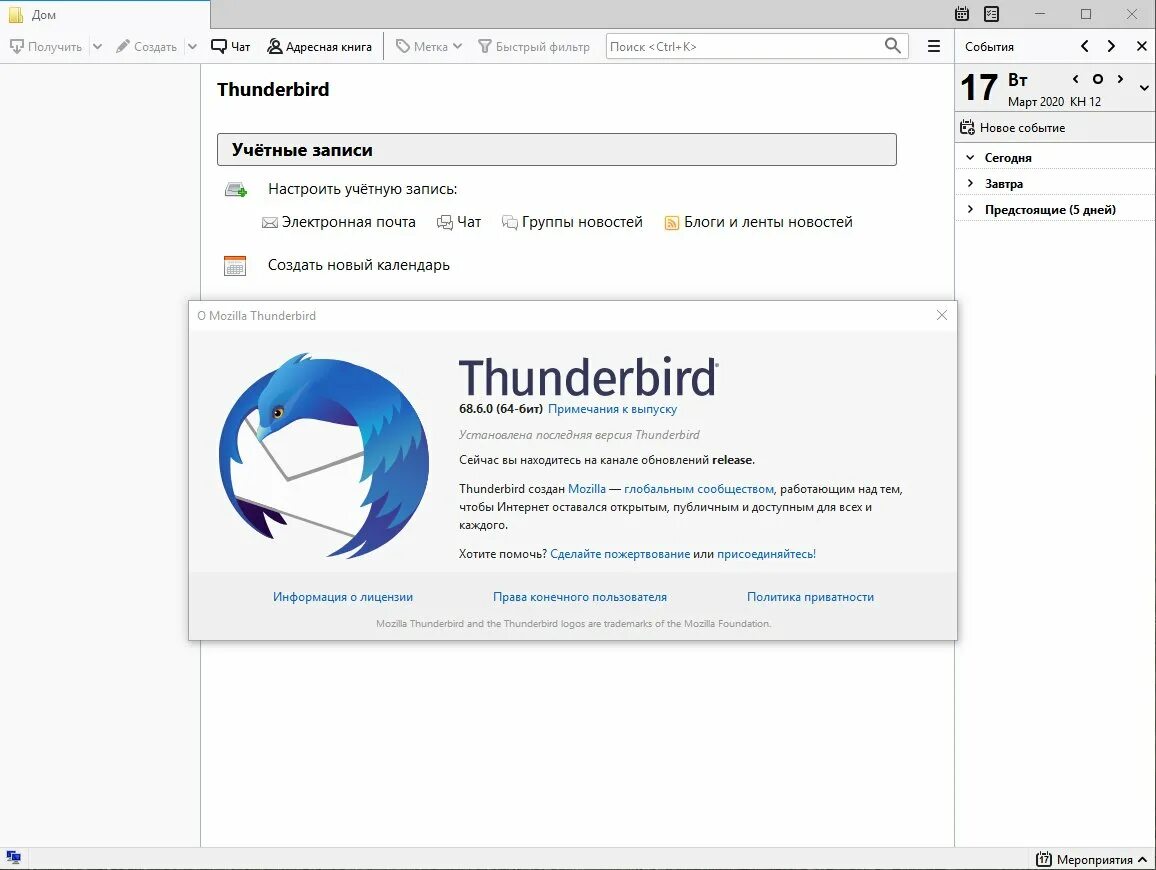Expand Предстоящие (5 дней) section
Image resolution: width=1156 pixels, height=870 pixels.
(x=970, y=209)
